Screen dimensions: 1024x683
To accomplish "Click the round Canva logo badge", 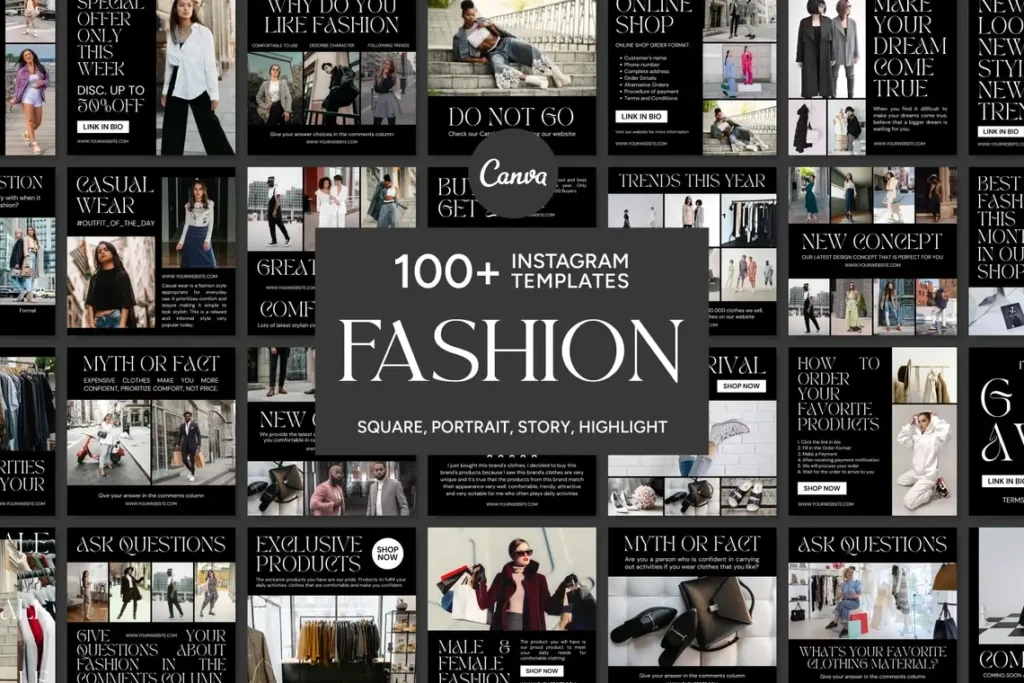I will [x=512, y=174].
